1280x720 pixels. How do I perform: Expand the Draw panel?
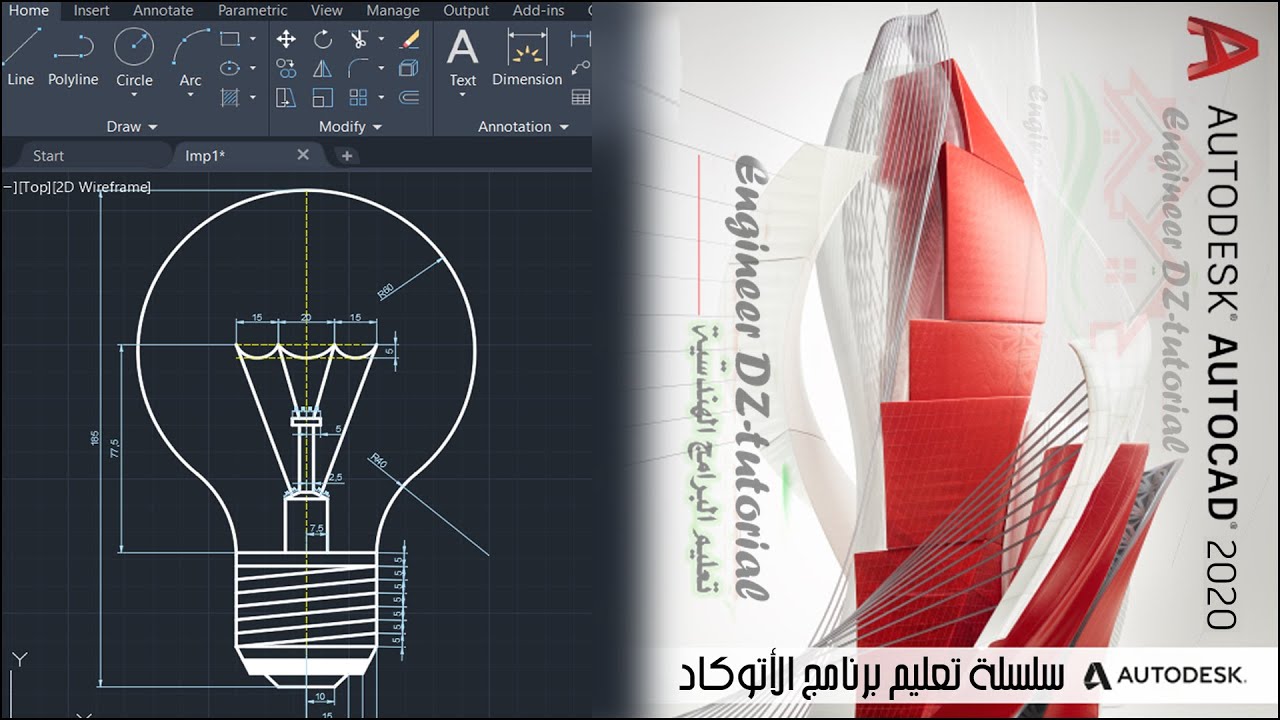(x=132, y=127)
